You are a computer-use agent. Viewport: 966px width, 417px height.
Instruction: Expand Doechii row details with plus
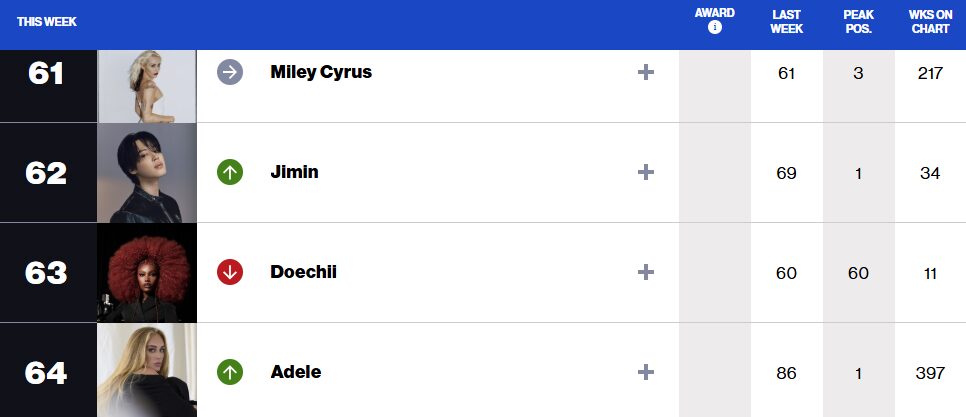pos(646,272)
